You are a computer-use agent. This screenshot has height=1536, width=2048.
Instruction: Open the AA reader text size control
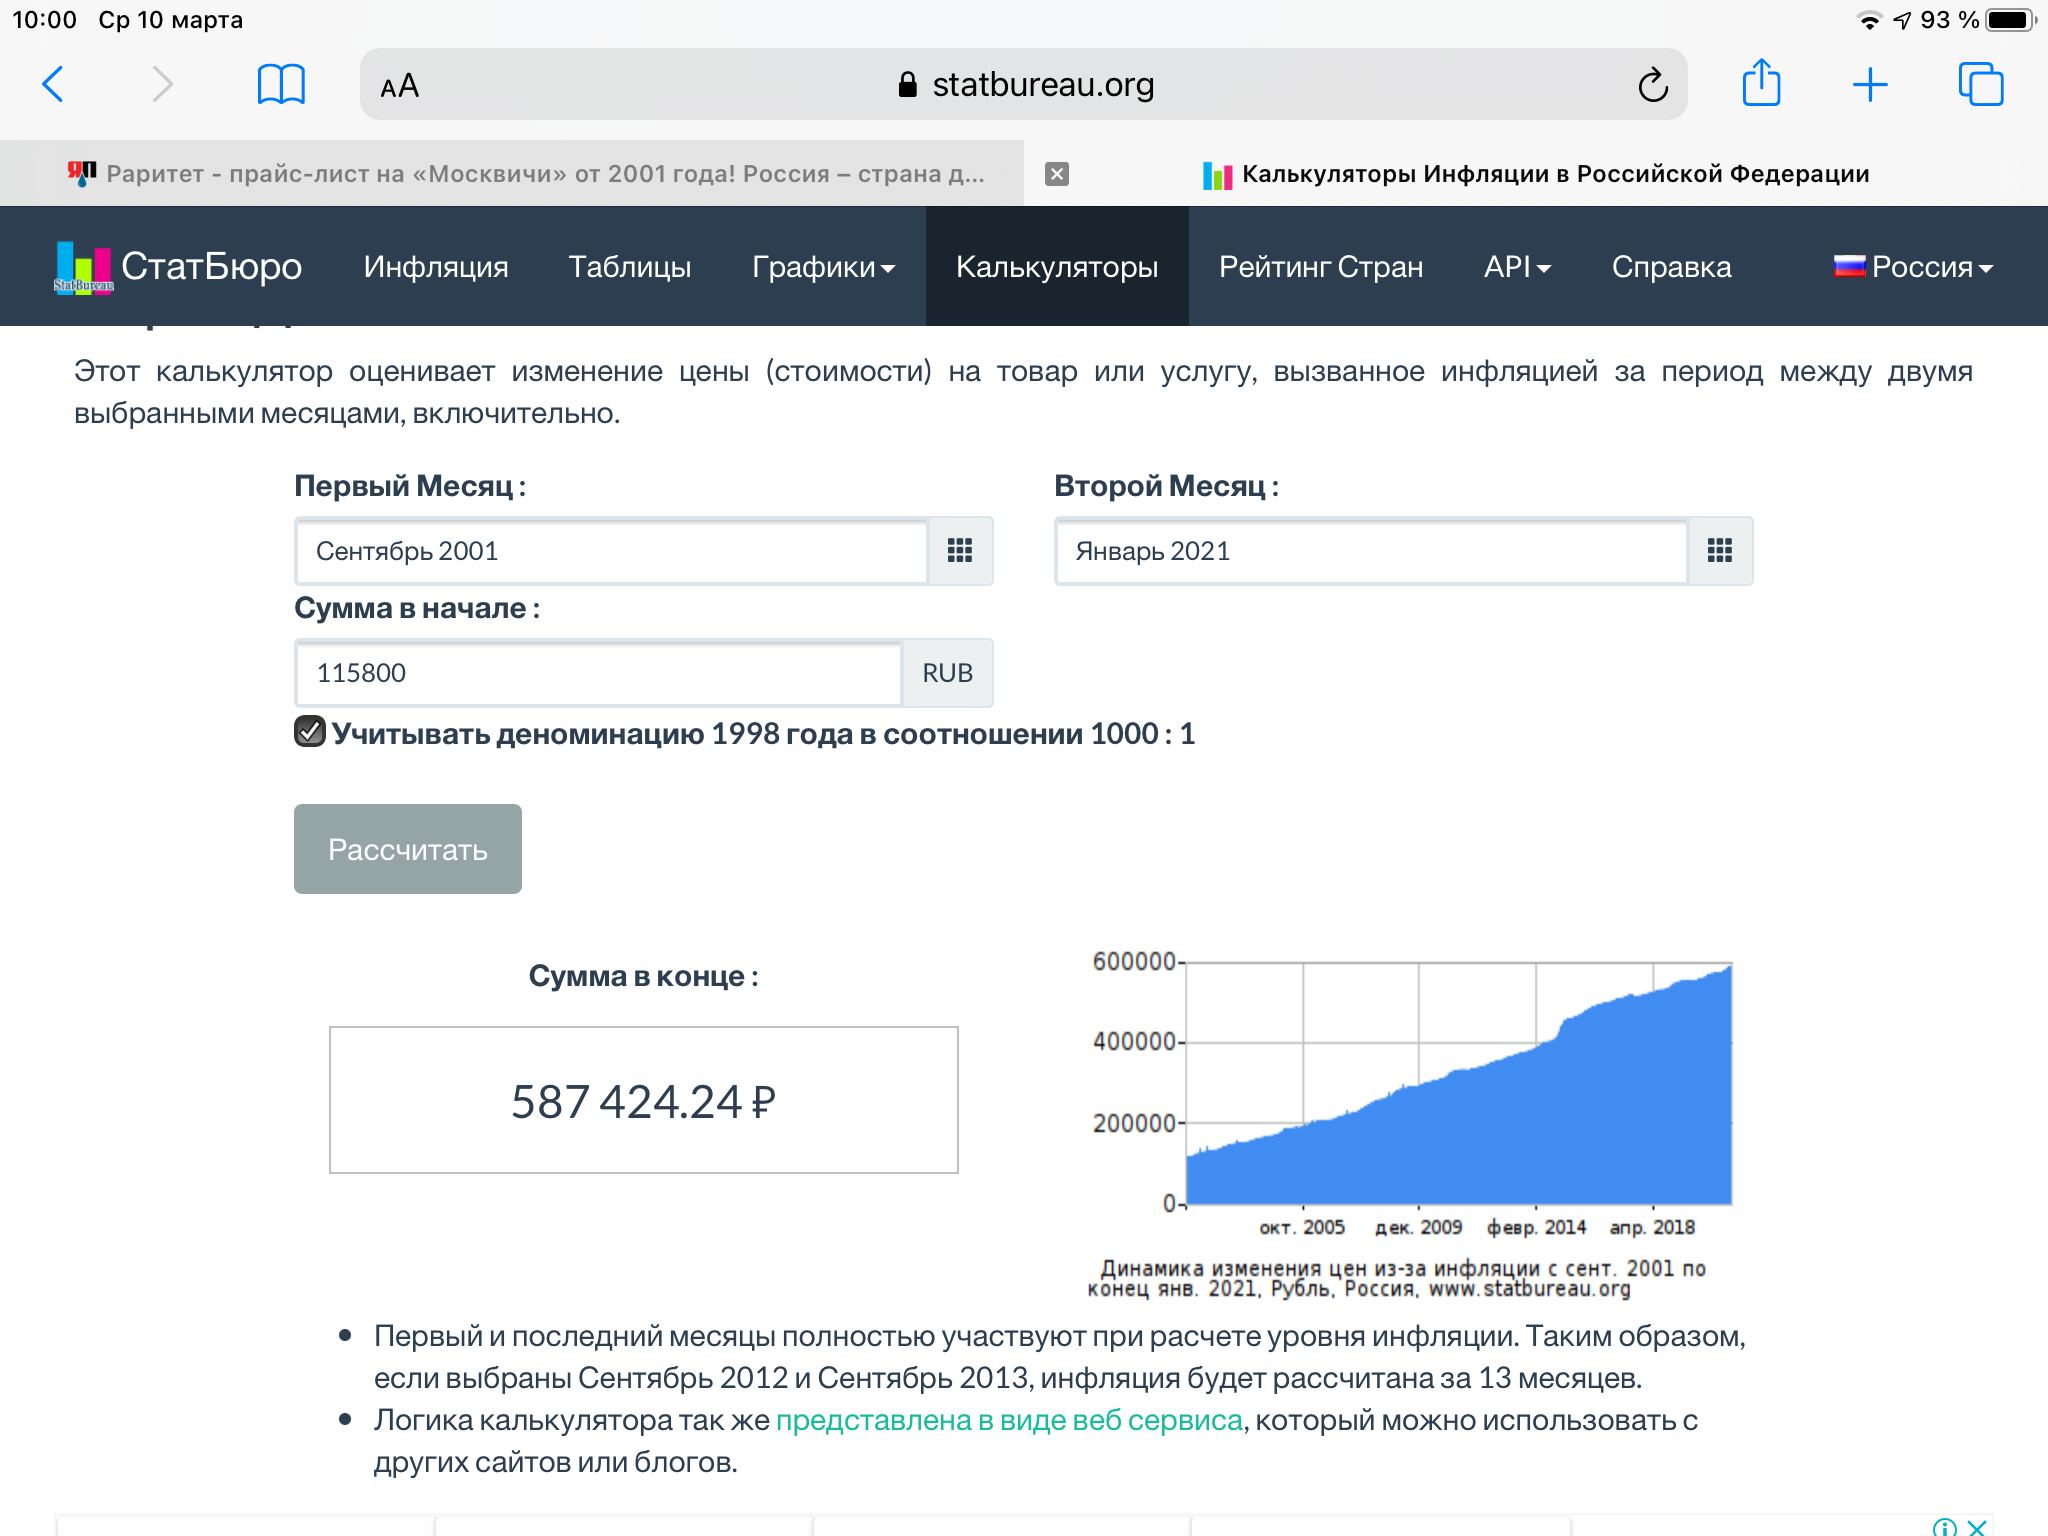tap(399, 86)
